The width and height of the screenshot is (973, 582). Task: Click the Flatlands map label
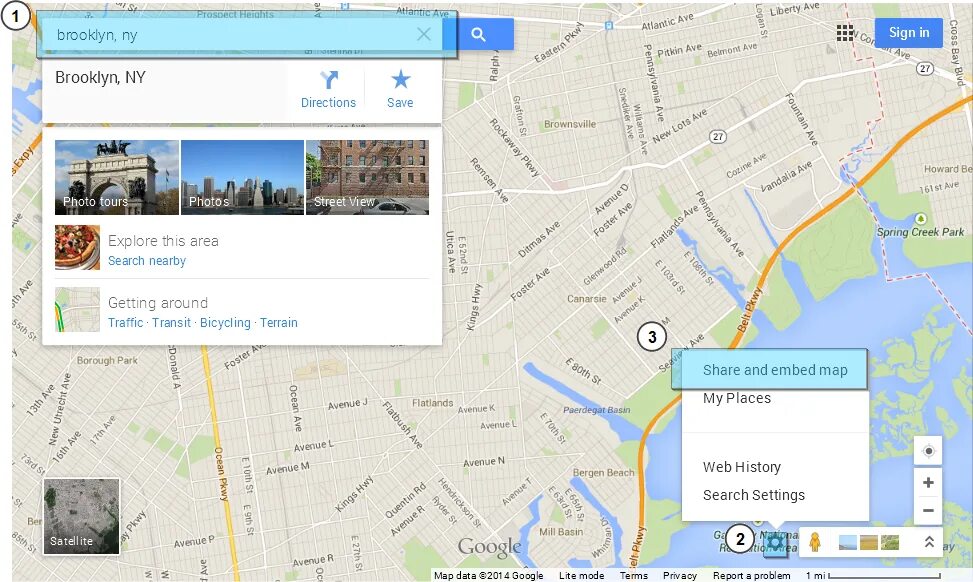[433, 403]
